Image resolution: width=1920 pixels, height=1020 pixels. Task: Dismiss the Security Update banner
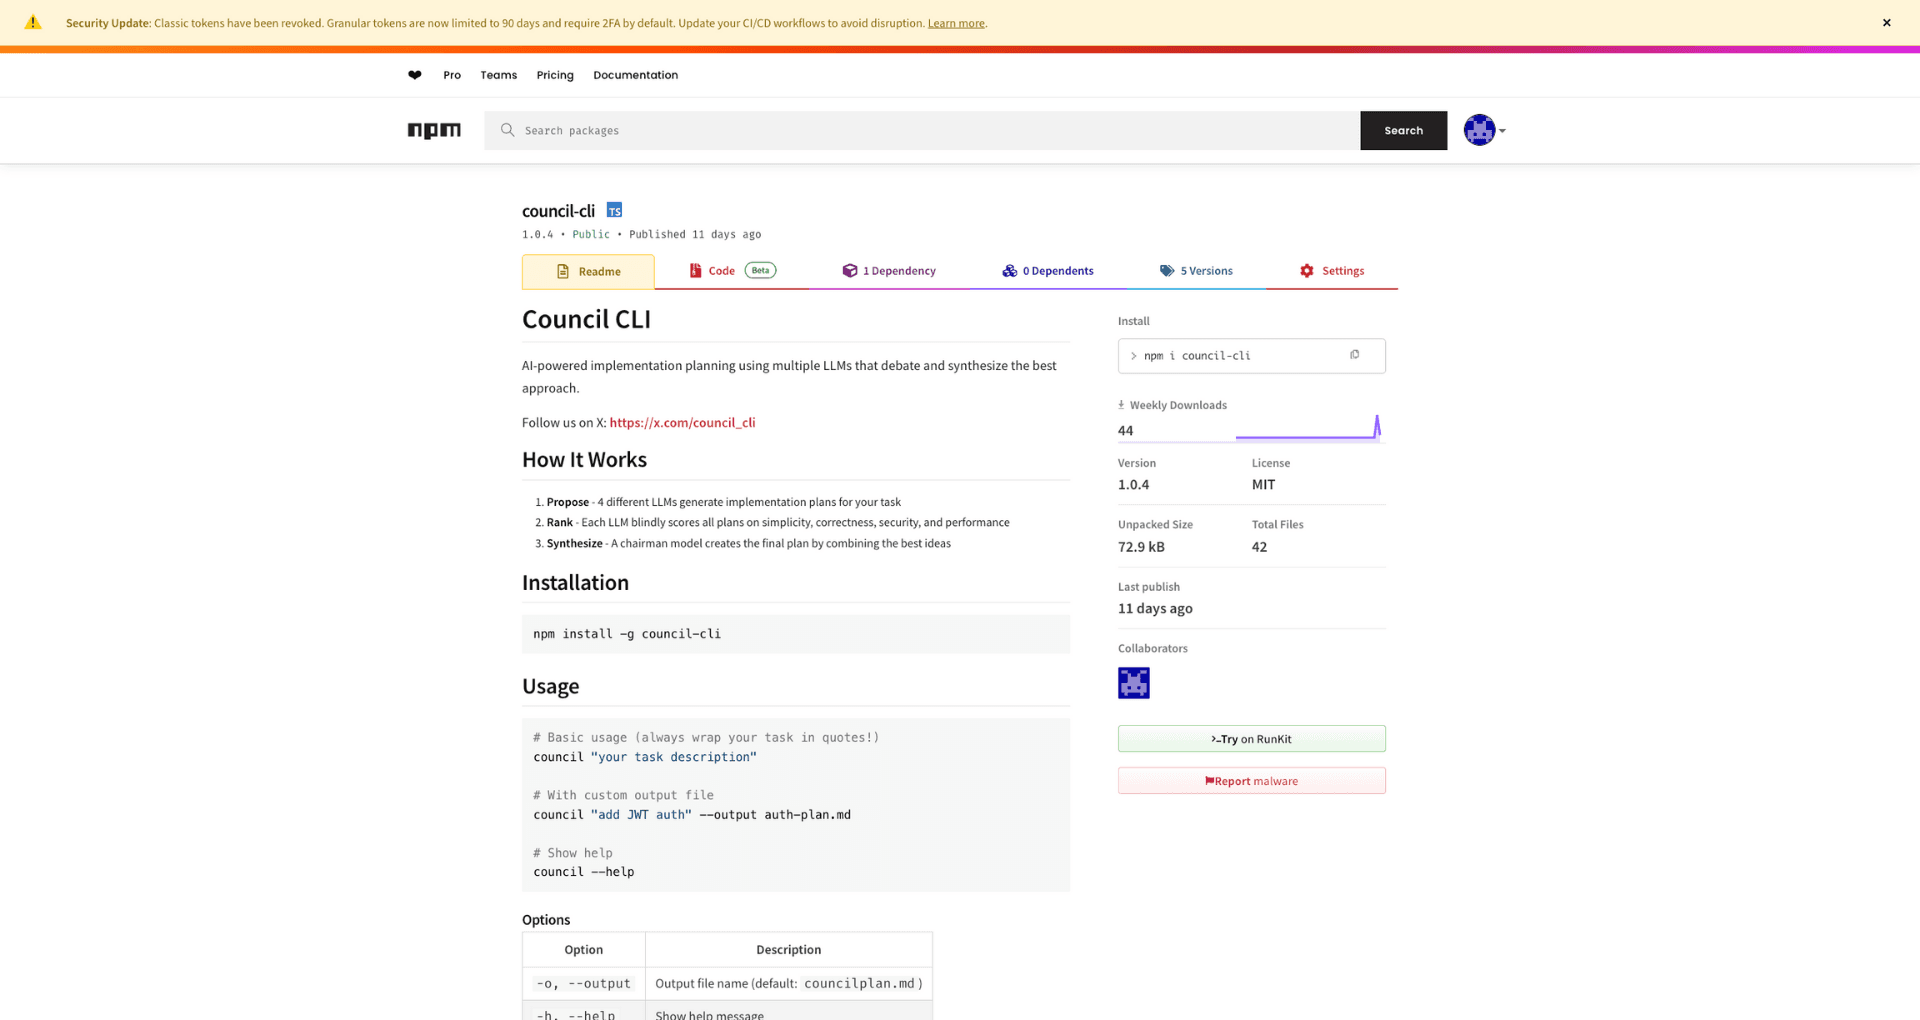click(1887, 22)
